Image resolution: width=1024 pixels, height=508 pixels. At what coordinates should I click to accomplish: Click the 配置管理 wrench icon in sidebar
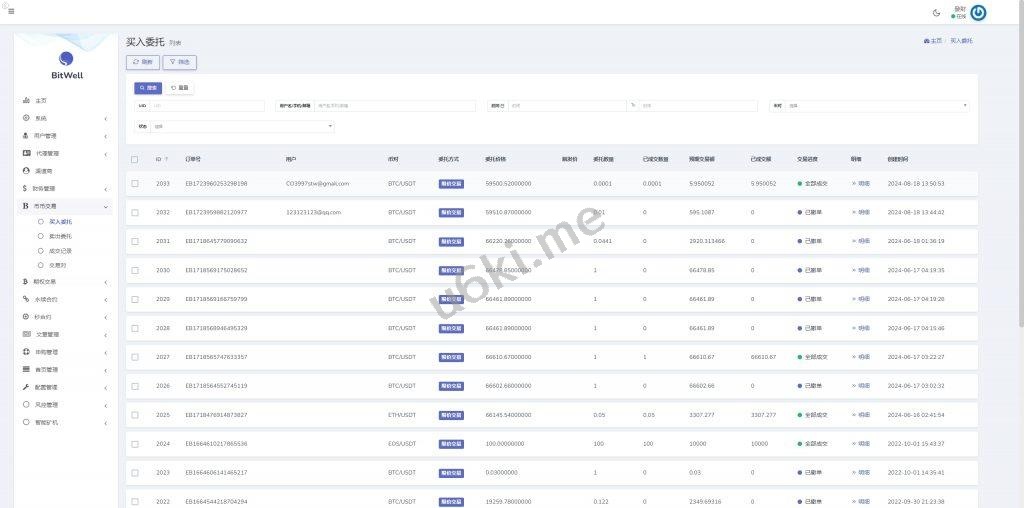point(26,387)
